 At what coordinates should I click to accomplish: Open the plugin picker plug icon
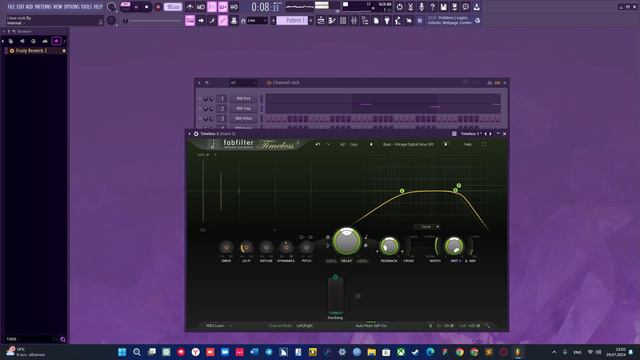pos(387,20)
